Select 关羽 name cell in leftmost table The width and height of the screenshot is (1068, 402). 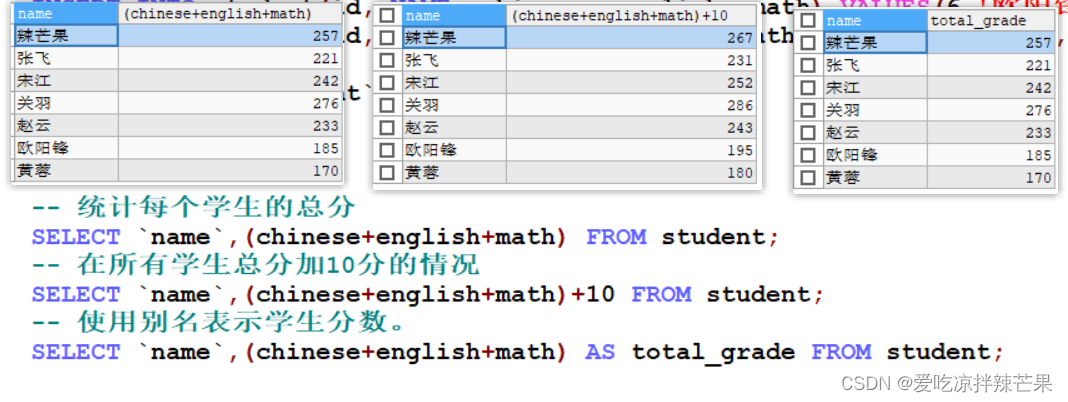pyautogui.click(x=66, y=104)
